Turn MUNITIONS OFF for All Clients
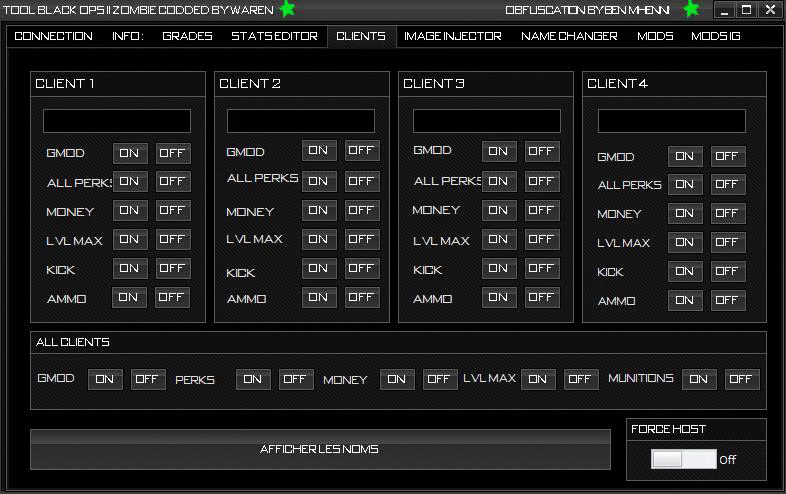 pyautogui.click(x=742, y=379)
